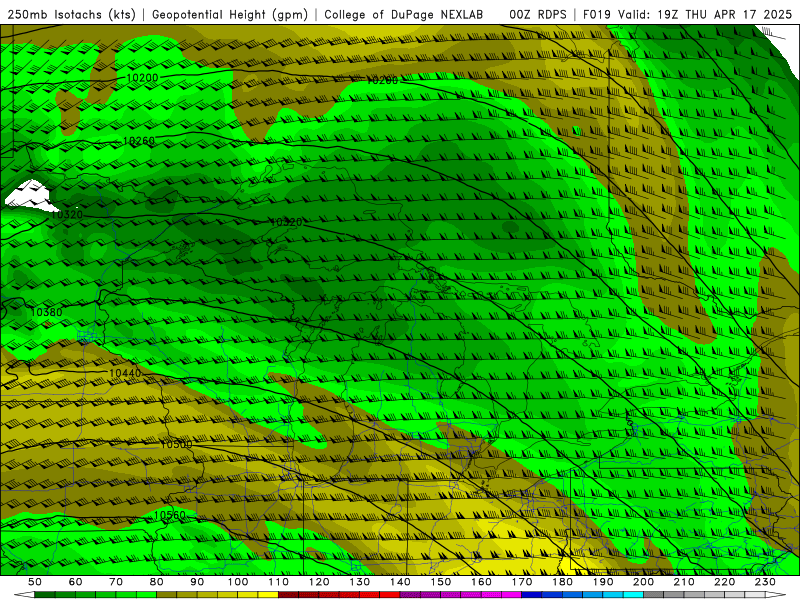800x600 pixels.
Task: Select the 220 tick label on the colorbar
Action: [x=724, y=582]
